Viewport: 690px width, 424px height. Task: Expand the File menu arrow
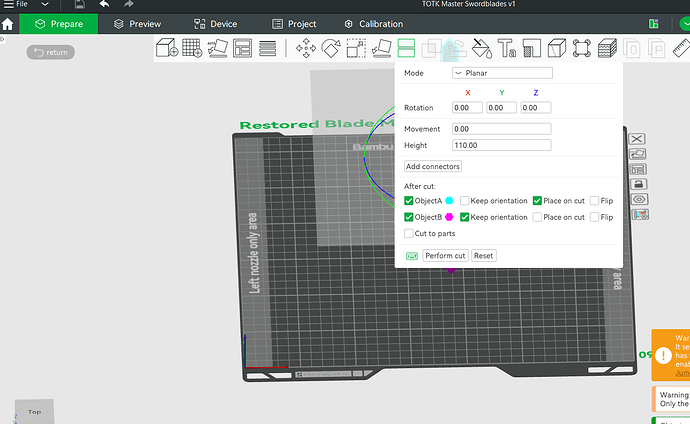[45, 4]
